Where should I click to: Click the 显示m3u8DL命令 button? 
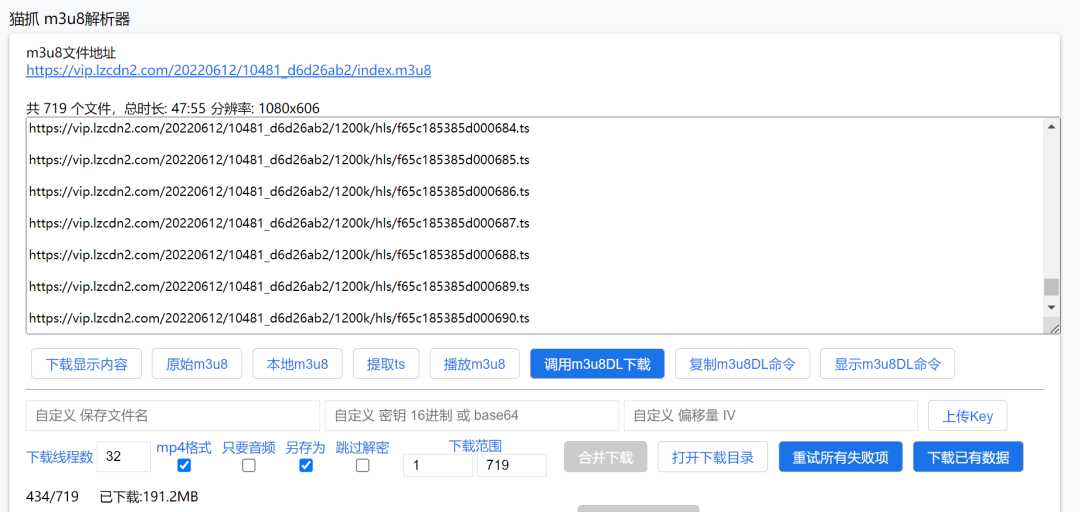(x=887, y=364)
